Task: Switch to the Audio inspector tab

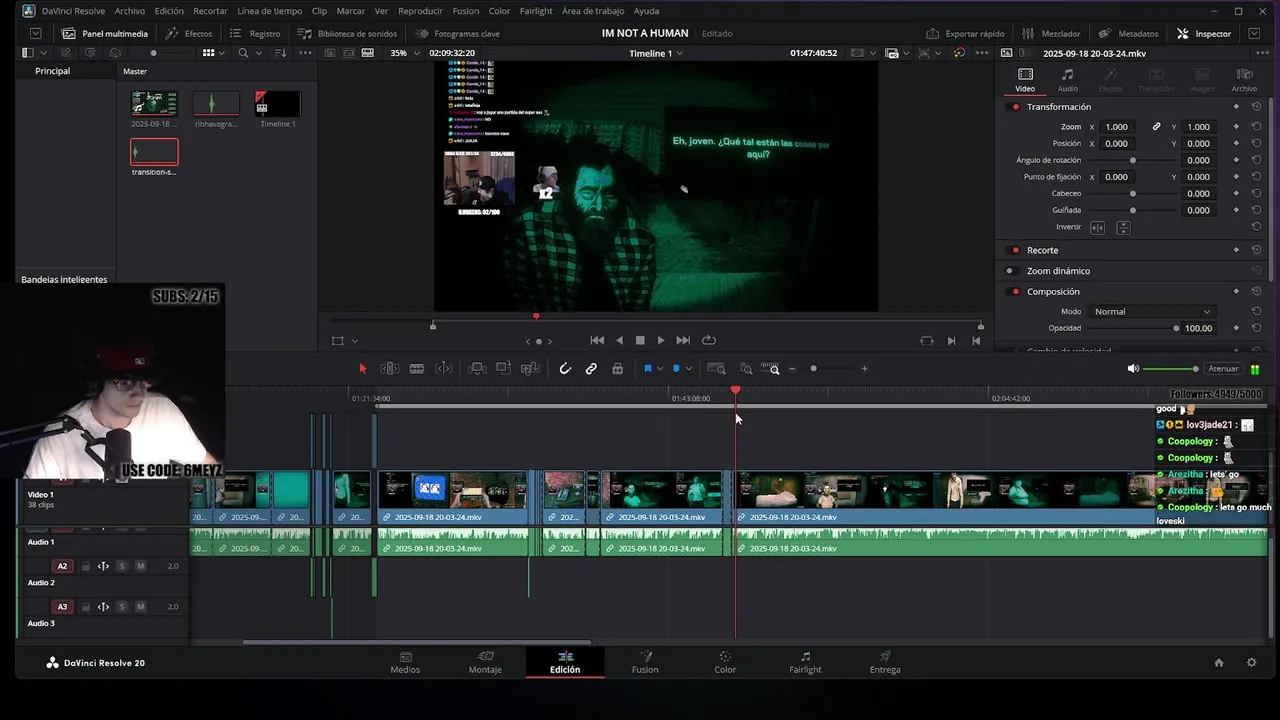Action: point(1067,79)
